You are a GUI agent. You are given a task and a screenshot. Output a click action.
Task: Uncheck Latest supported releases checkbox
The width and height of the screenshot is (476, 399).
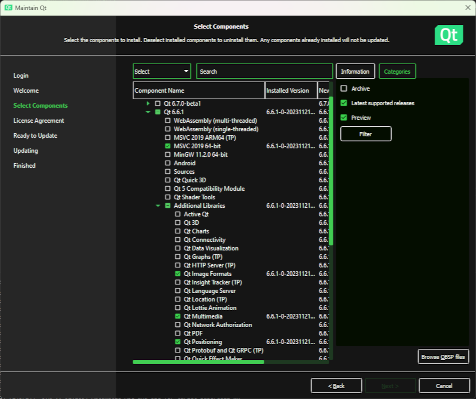click(x=344, y=103)
